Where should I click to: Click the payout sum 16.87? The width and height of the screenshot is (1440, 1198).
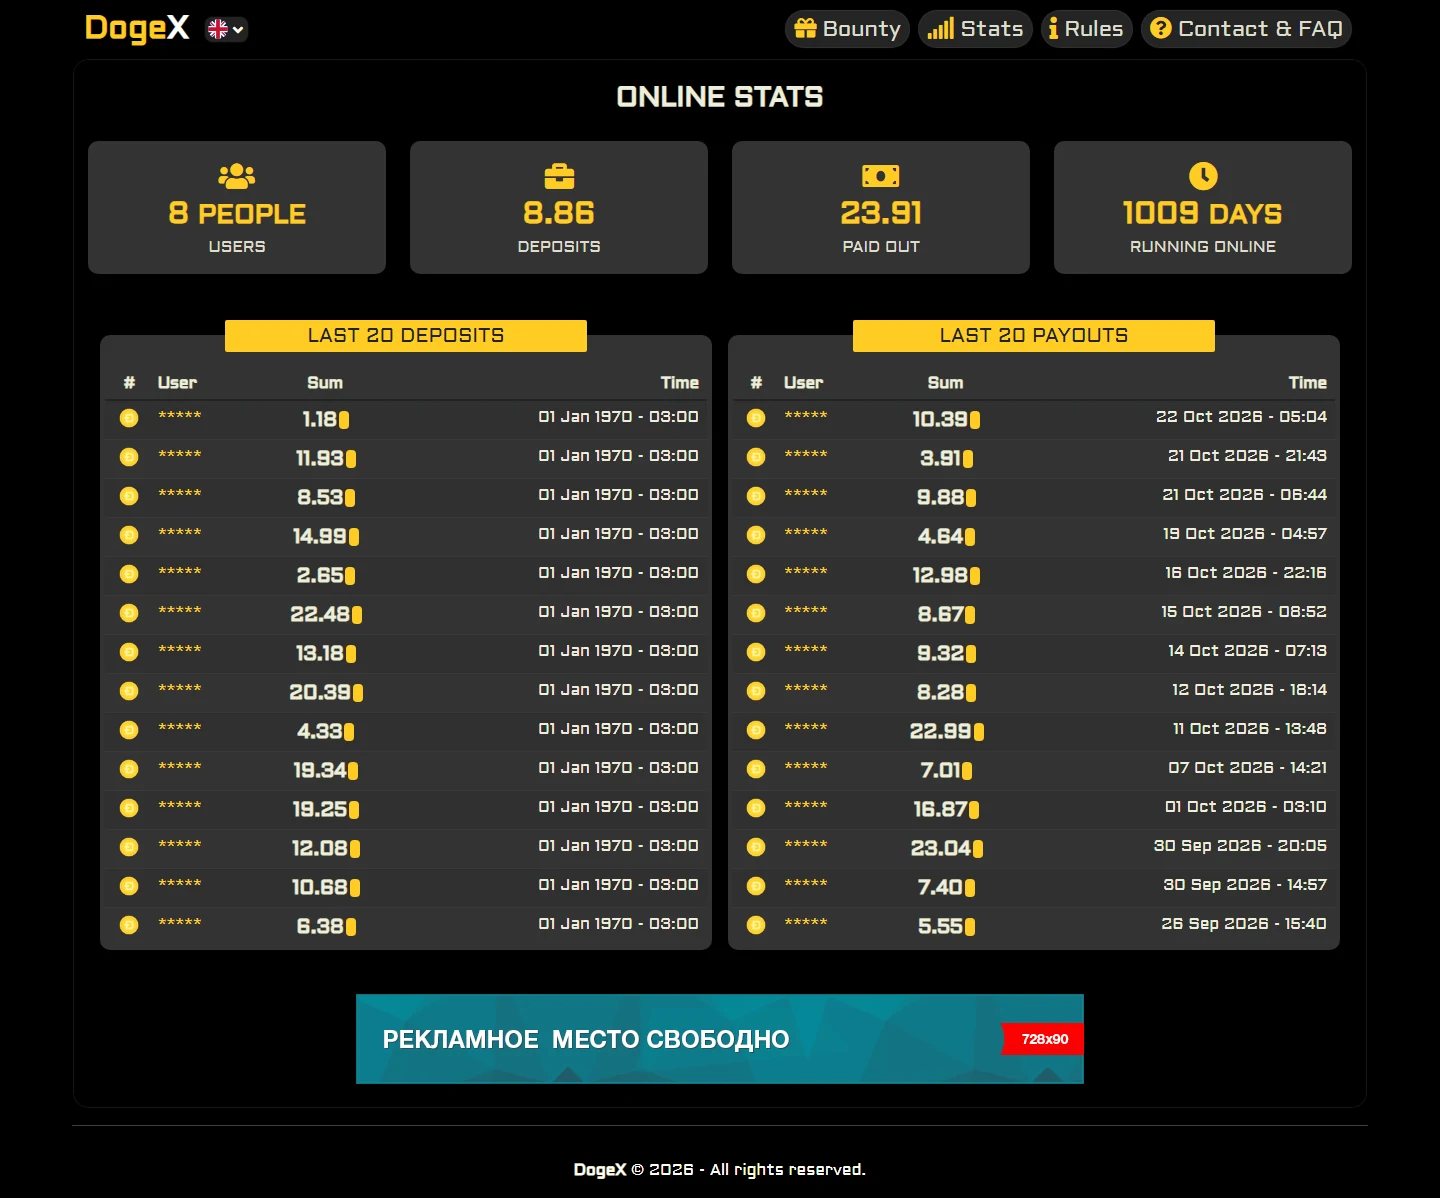tap(940, 809)
